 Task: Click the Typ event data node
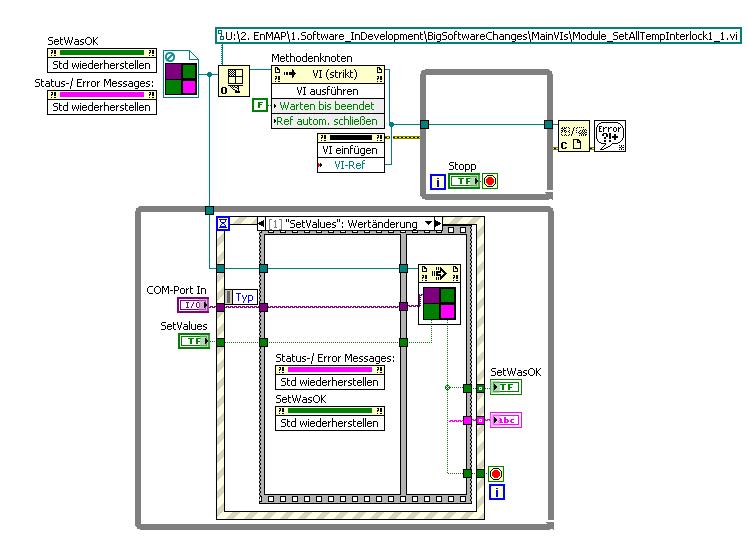coord(241,297)
